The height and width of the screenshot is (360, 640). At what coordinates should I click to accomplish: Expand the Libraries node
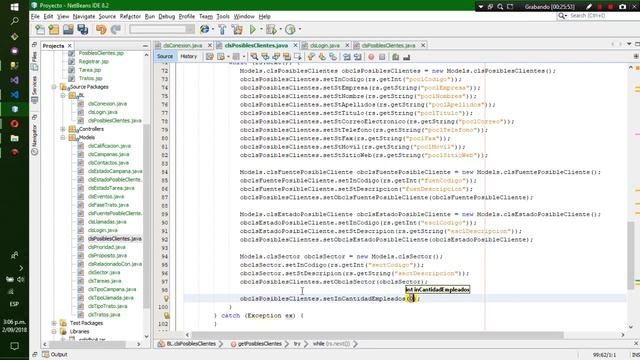pos(54,331)
